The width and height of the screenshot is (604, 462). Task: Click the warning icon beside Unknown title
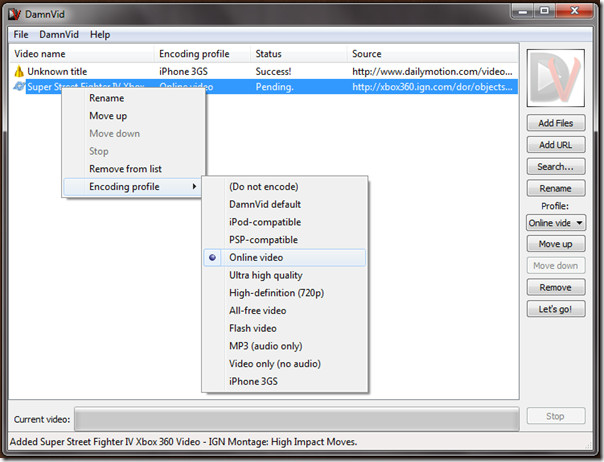click(19, 71)
